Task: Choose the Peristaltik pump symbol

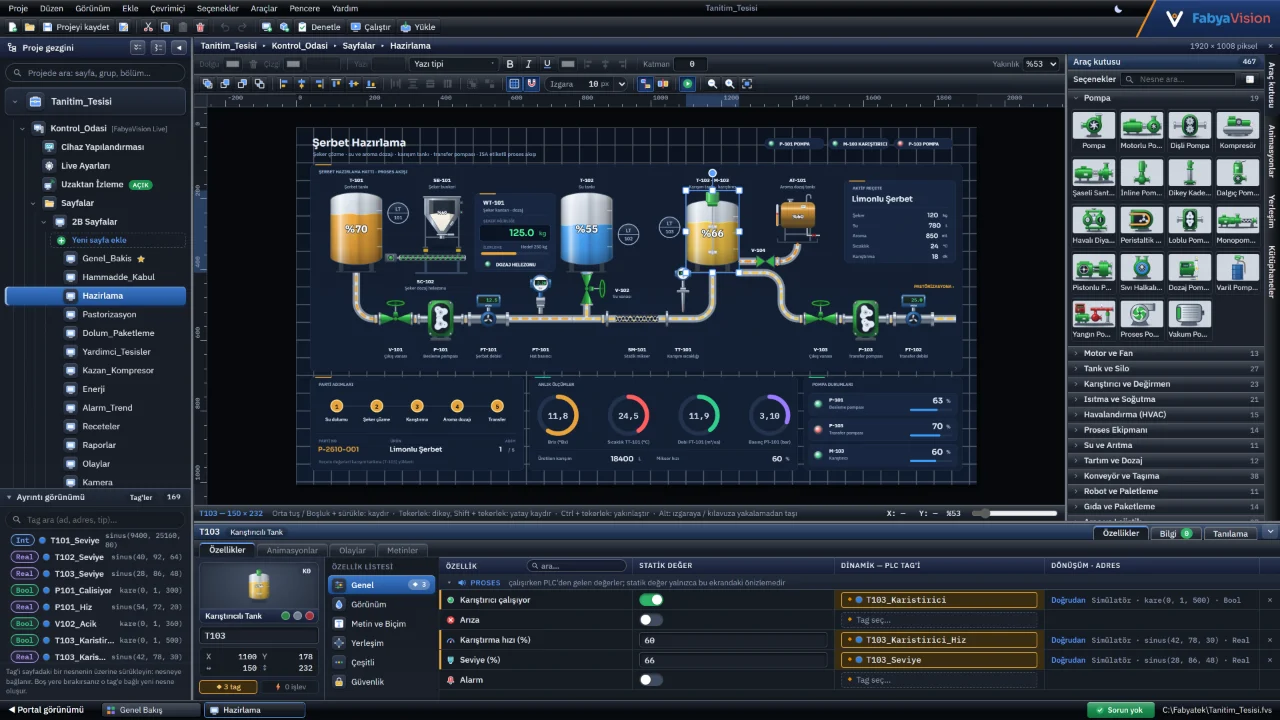Action: click(x=1141, y=226)
